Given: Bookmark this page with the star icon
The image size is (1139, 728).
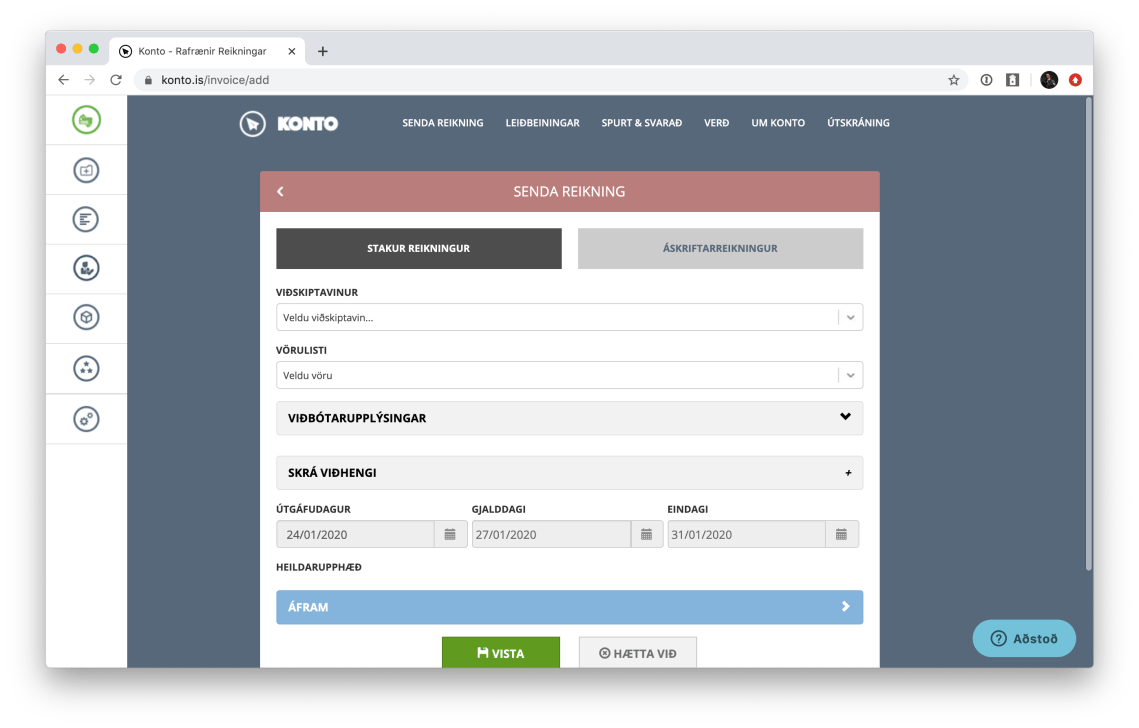Looking at the screenshot, I should (953, 80).
